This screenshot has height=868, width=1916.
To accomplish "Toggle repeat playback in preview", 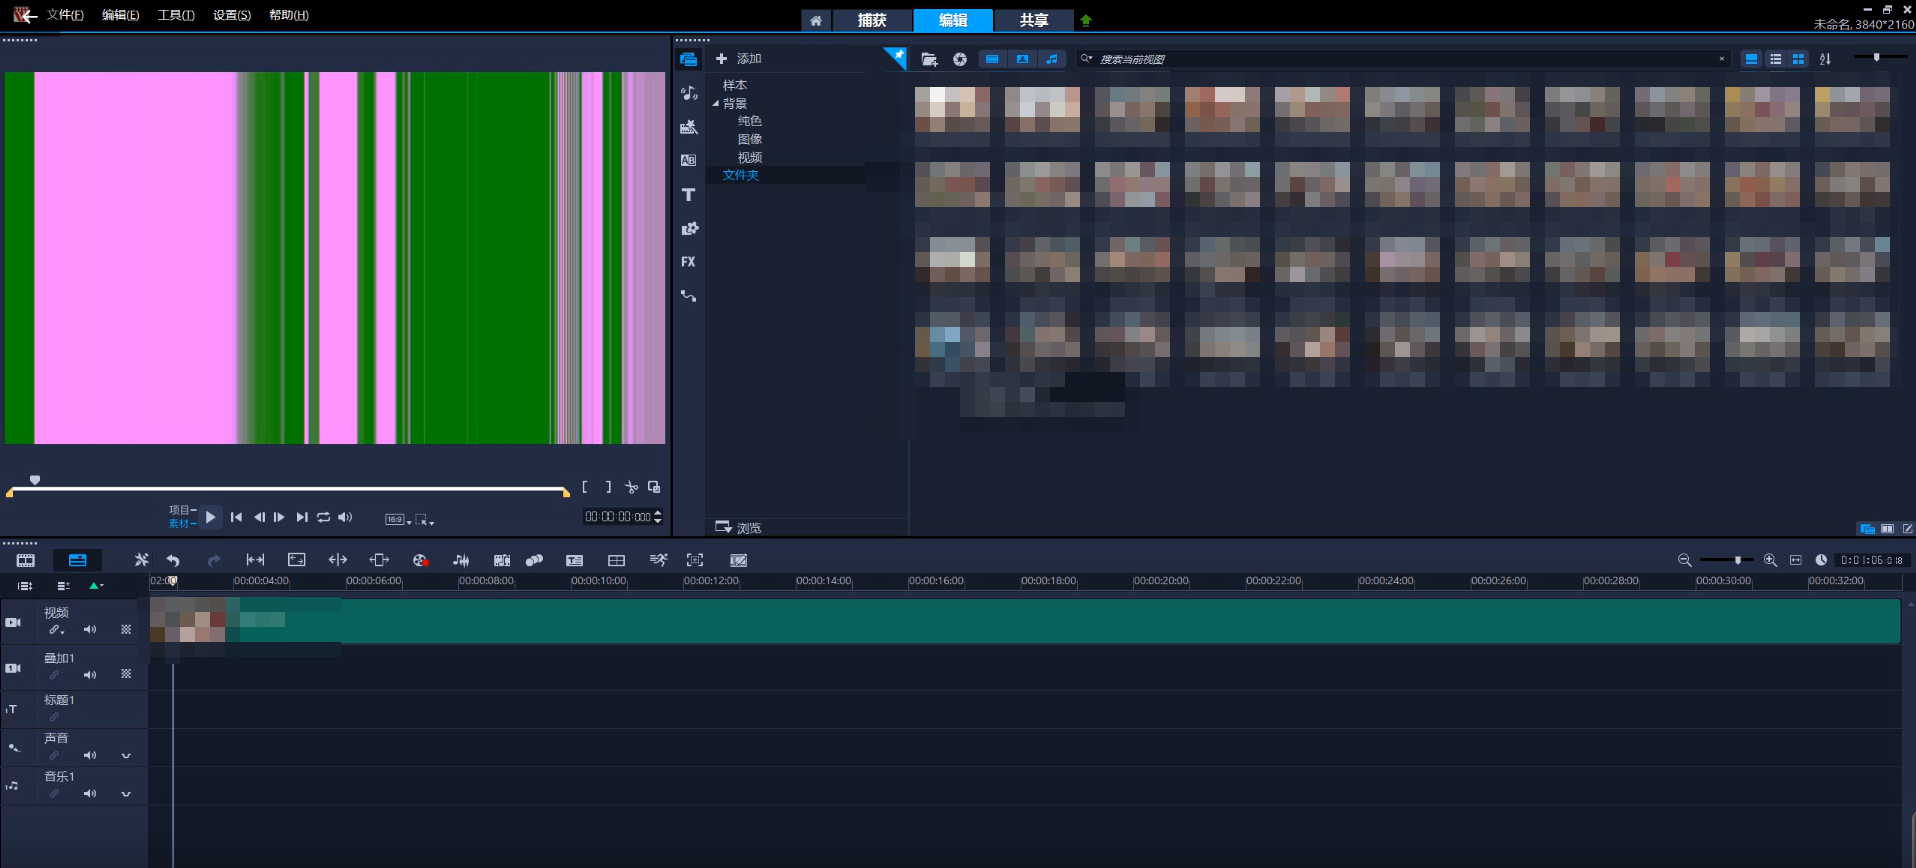I will (323, 517).
